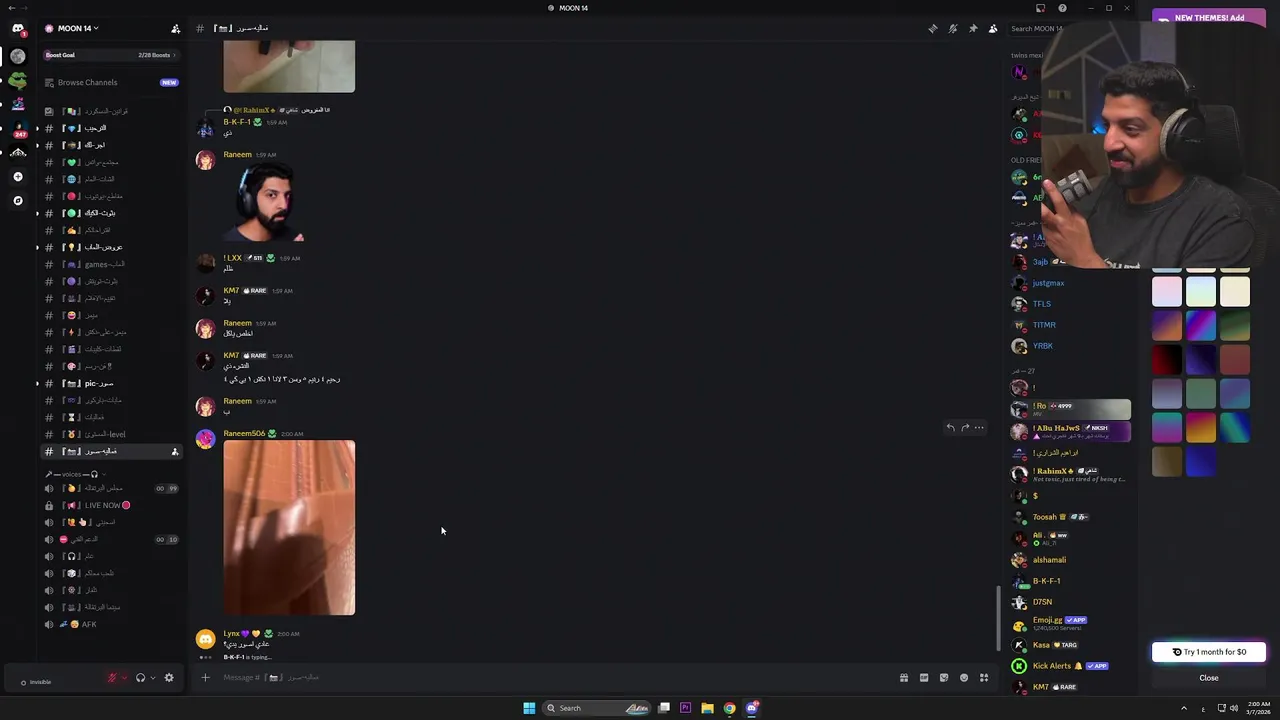Open headphone output options arrow
The image size is (1280, 720).
click(x=152, y=678)
